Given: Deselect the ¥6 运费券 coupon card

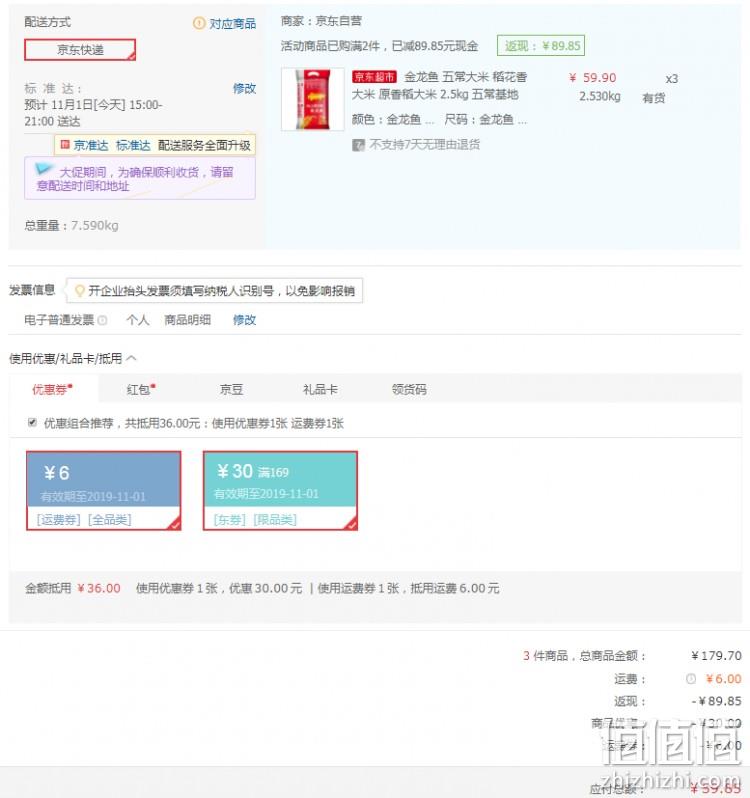Looking at the screenshot, I should point(104,491).
